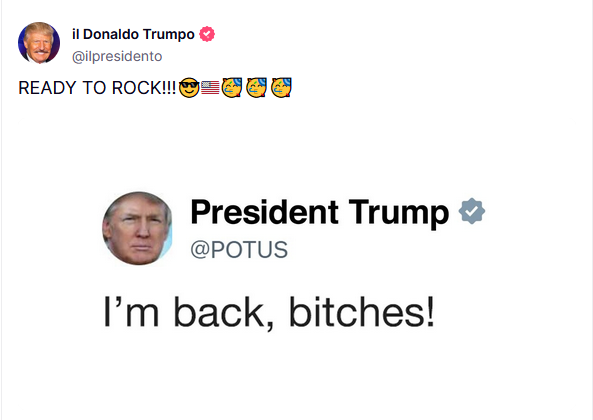Select the President Trump name heading

pos(320,212)
